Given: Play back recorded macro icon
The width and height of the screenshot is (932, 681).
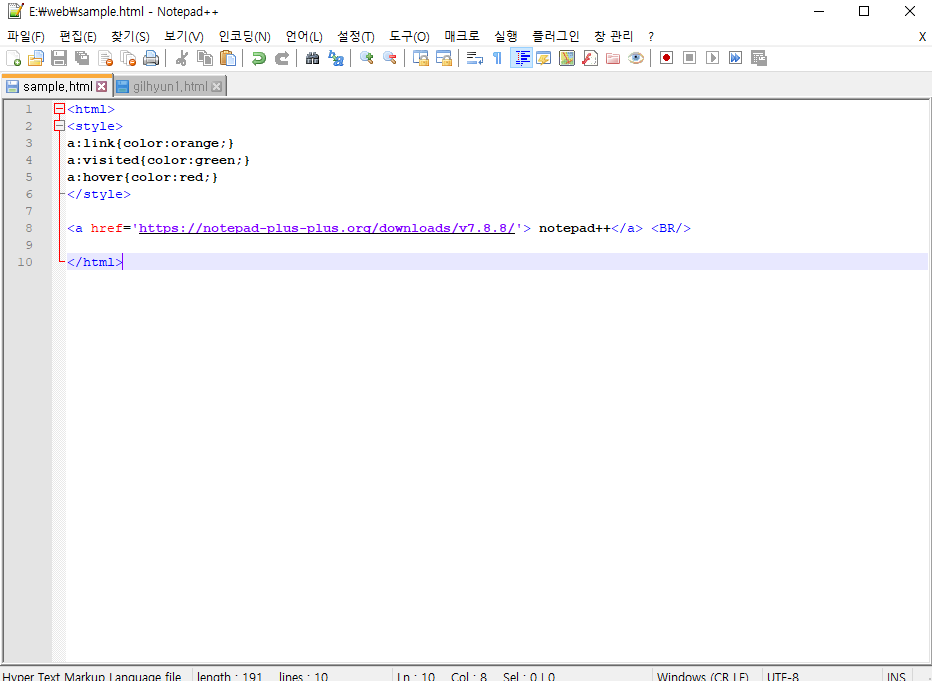Looking at the screenshot, I should pyautogui.click(x=713, y=58).
